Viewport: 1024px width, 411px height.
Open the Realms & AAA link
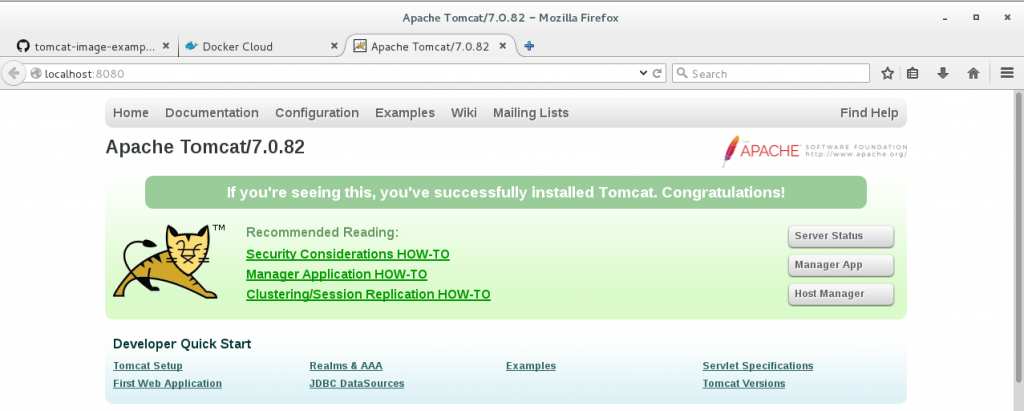(346, 366)
